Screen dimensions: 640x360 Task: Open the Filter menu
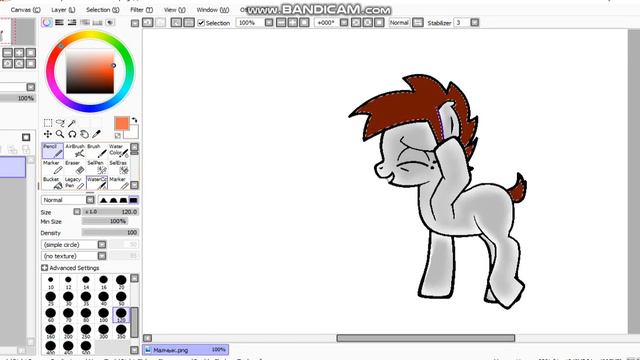click(x=141, y=9)
